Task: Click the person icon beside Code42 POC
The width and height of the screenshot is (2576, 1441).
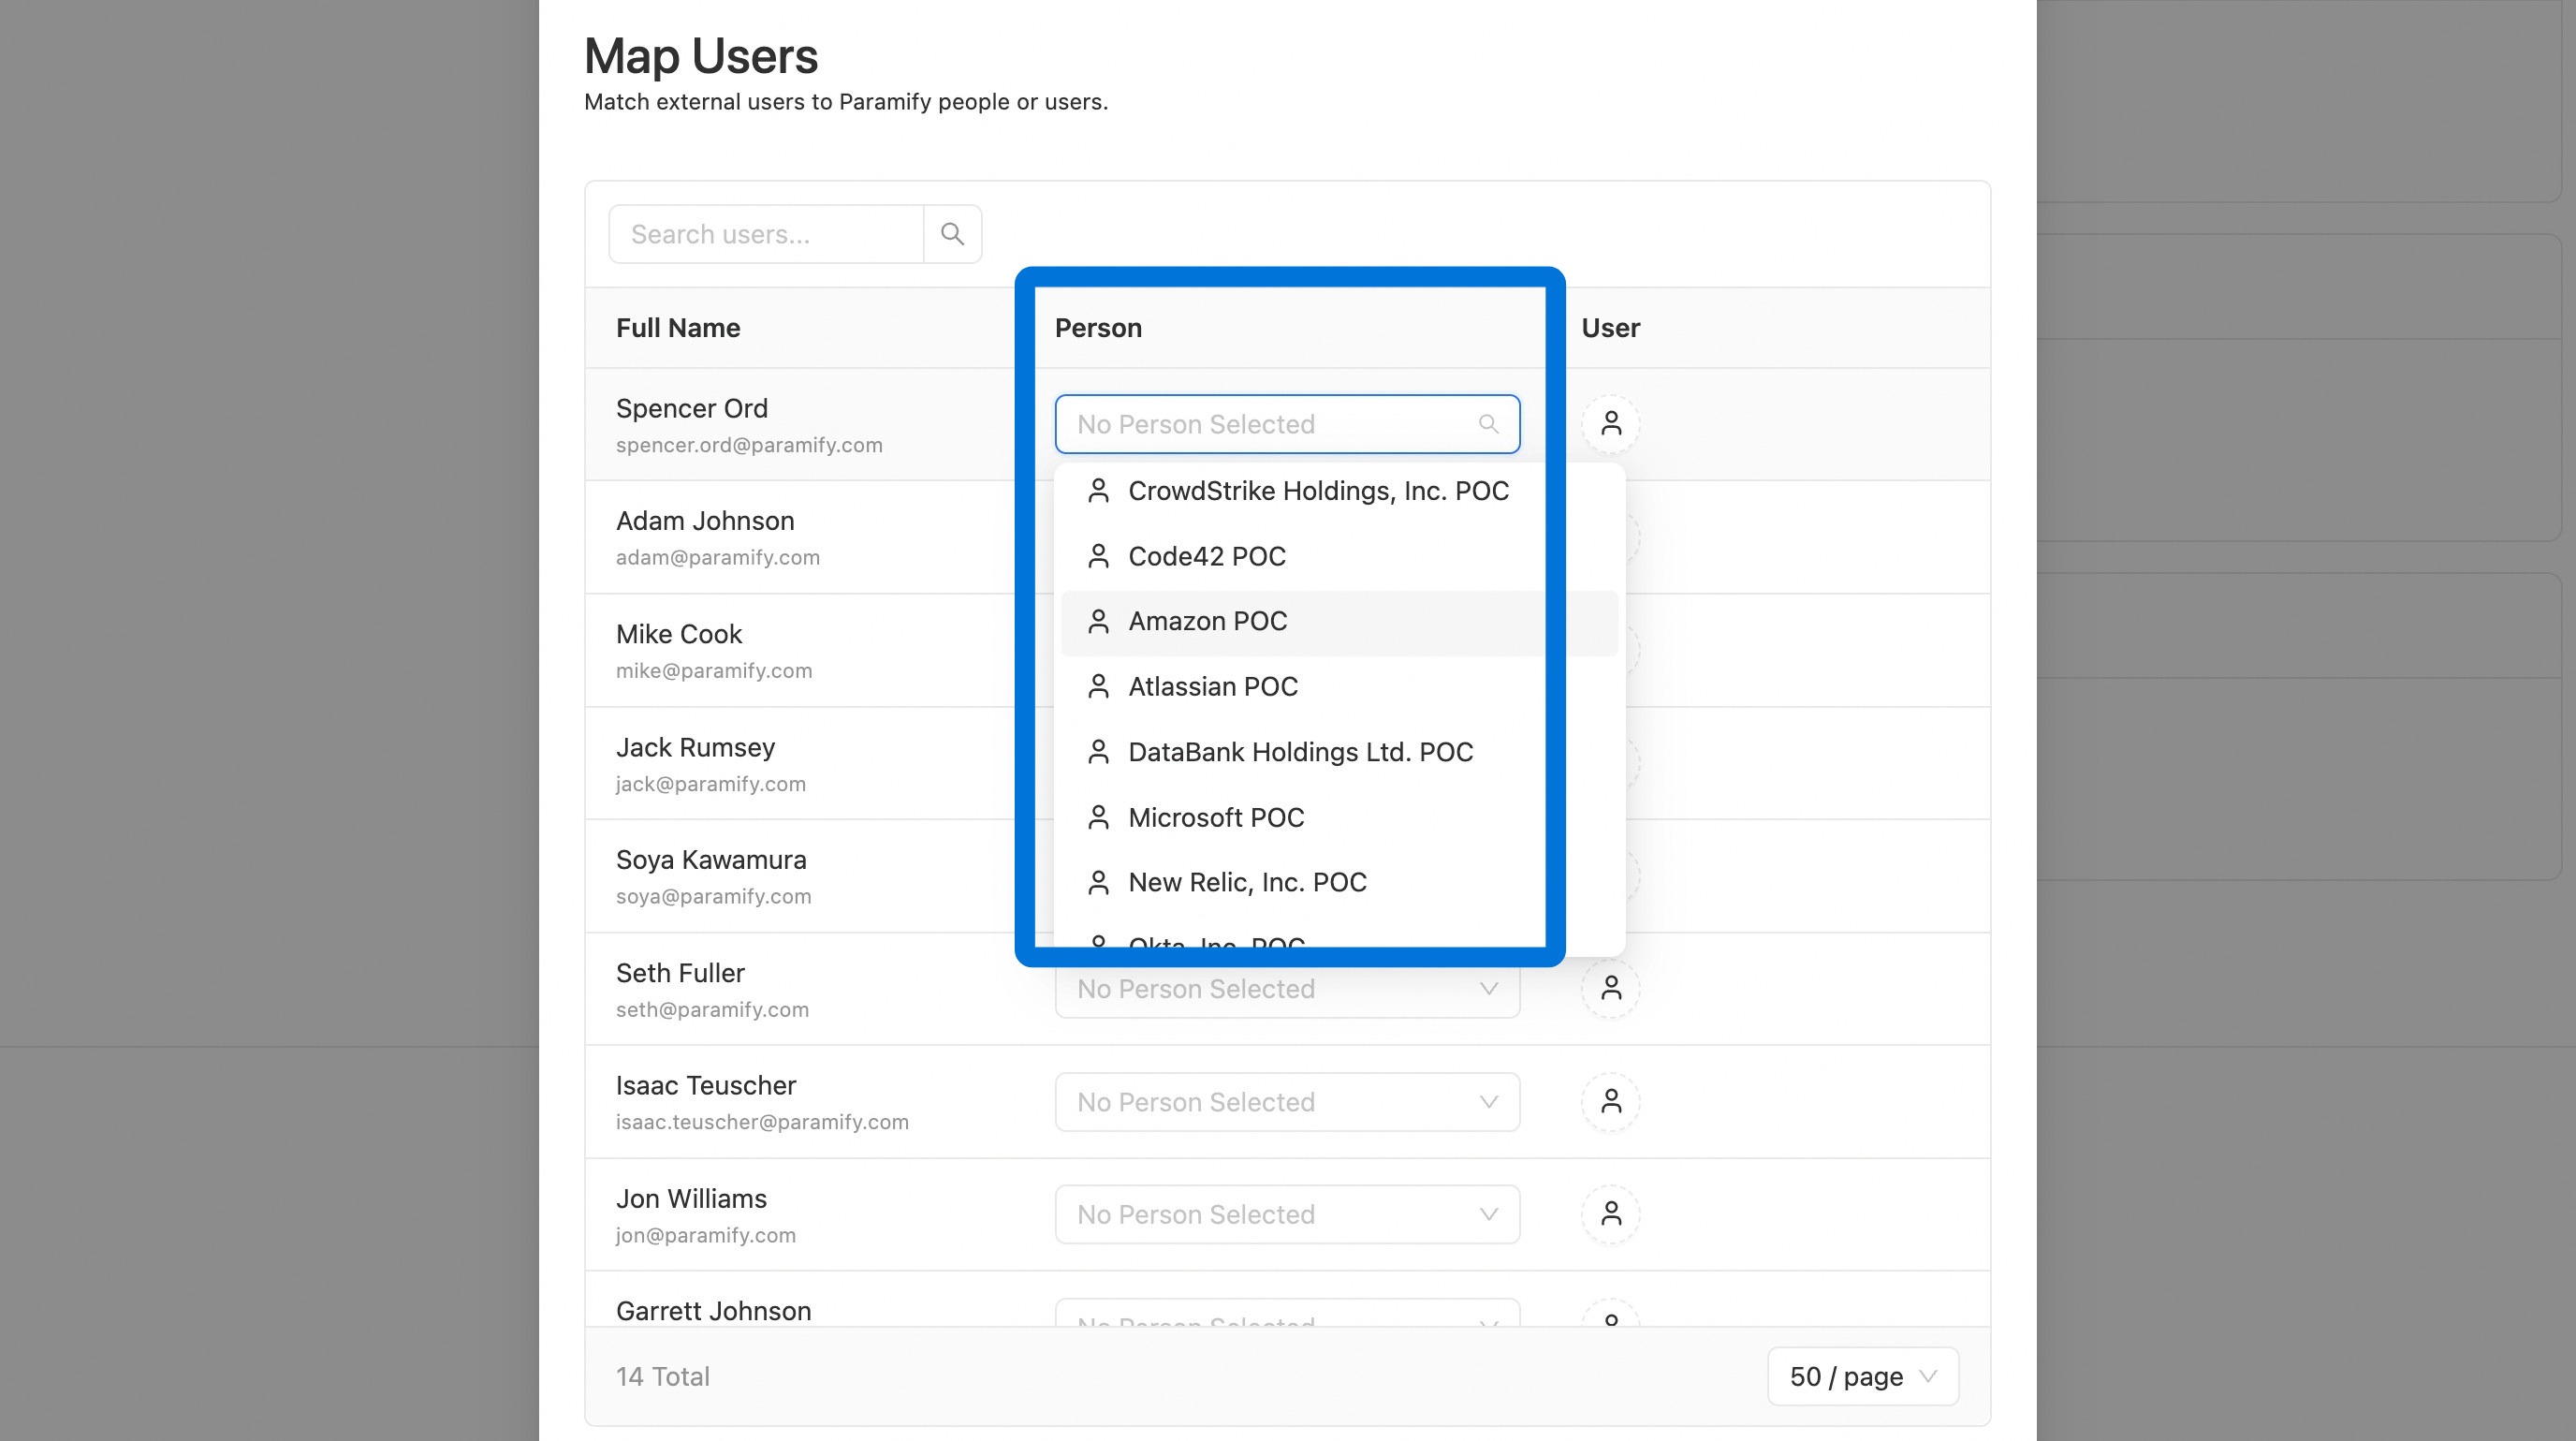Action: click(x=1098, y=556)
